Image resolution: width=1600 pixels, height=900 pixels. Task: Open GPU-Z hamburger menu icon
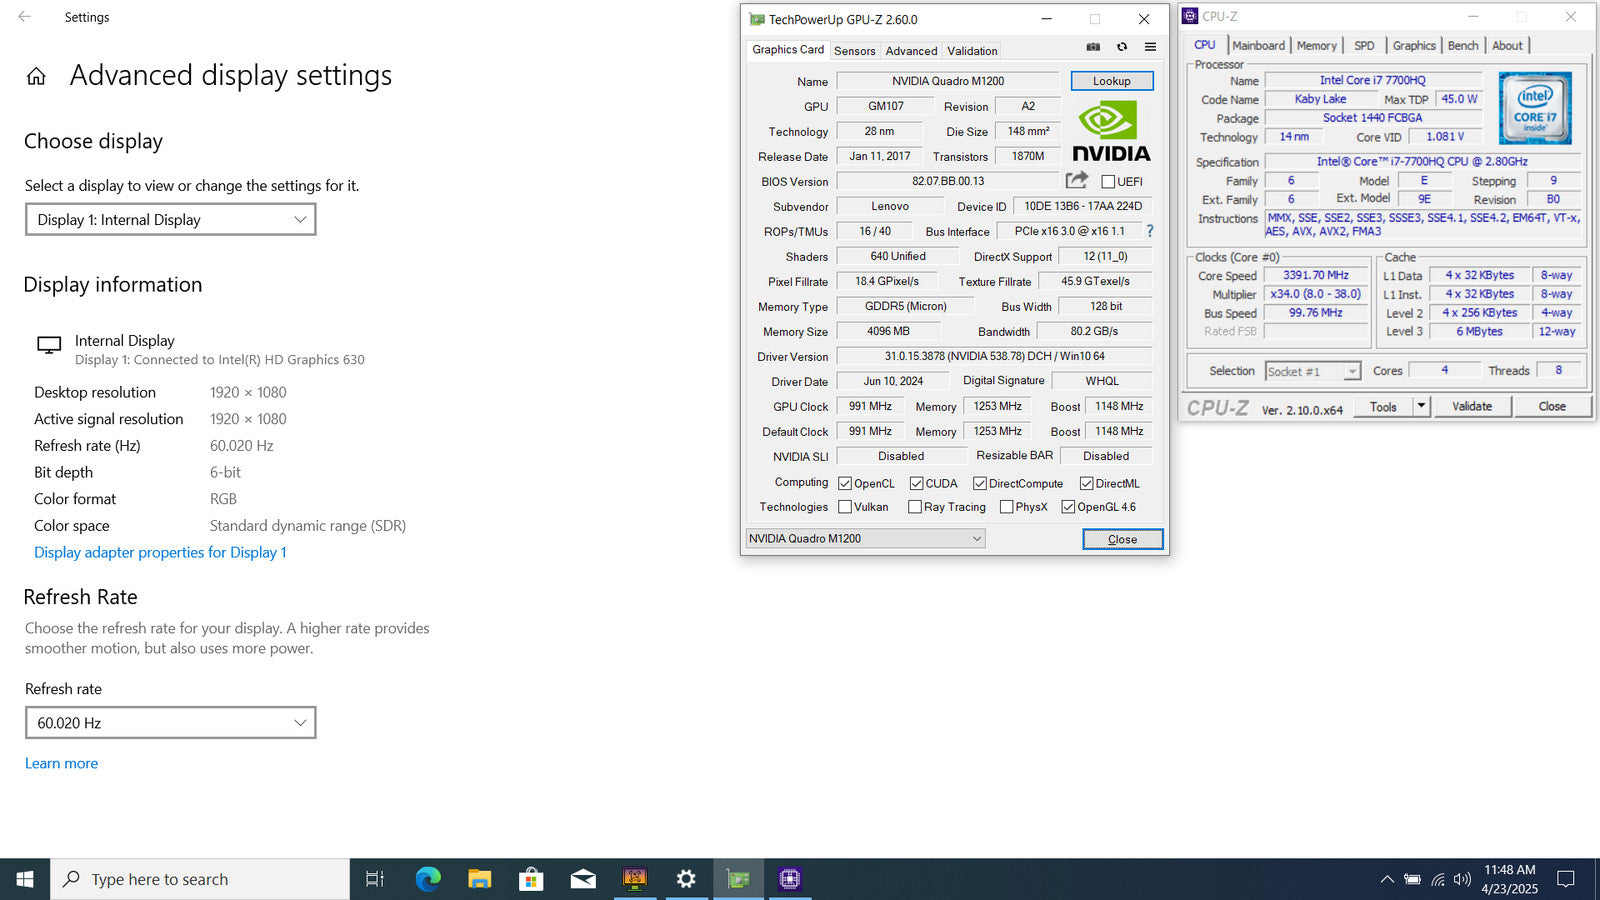click(1150, 47)
